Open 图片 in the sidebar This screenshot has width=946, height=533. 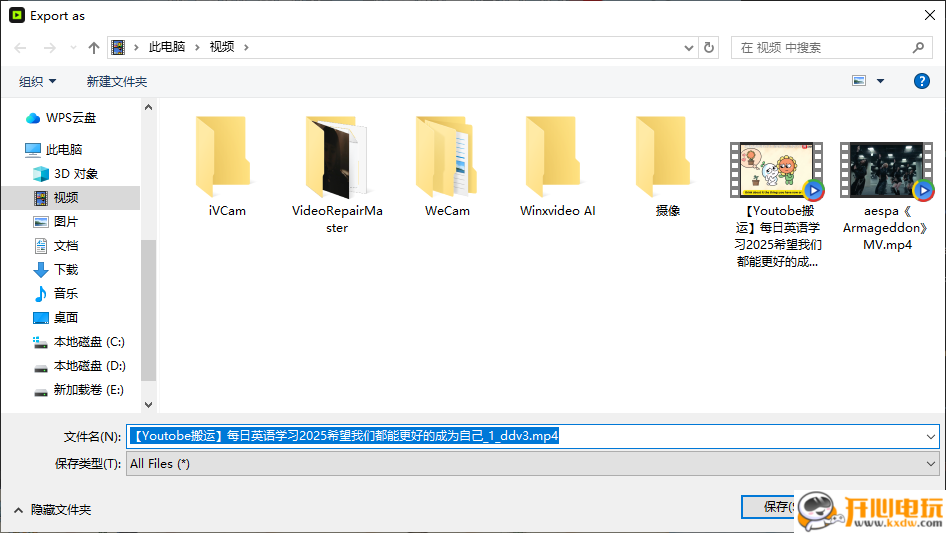coord(56,222)
